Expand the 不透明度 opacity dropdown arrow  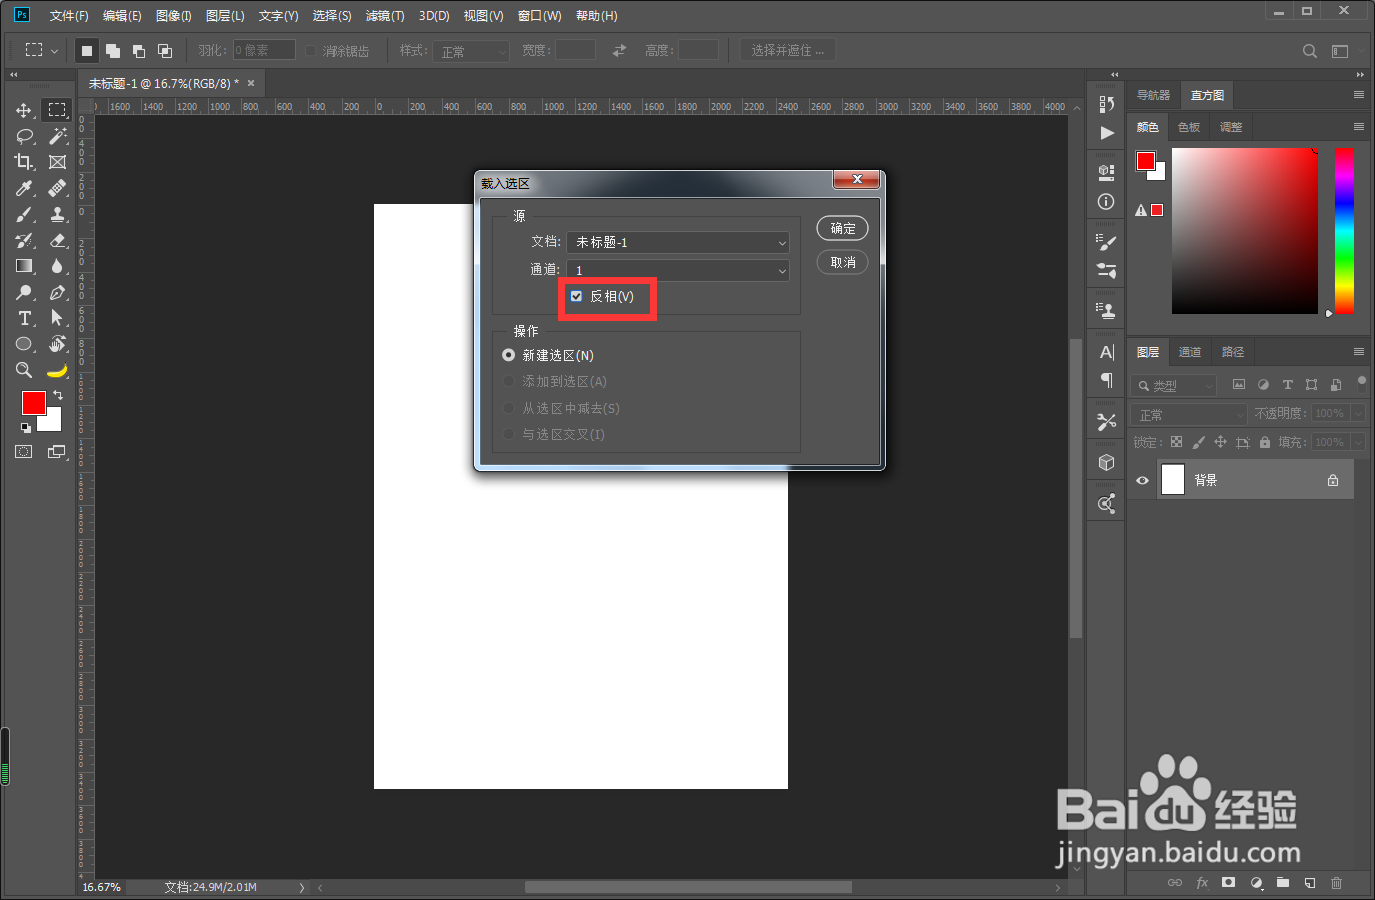1358,413
